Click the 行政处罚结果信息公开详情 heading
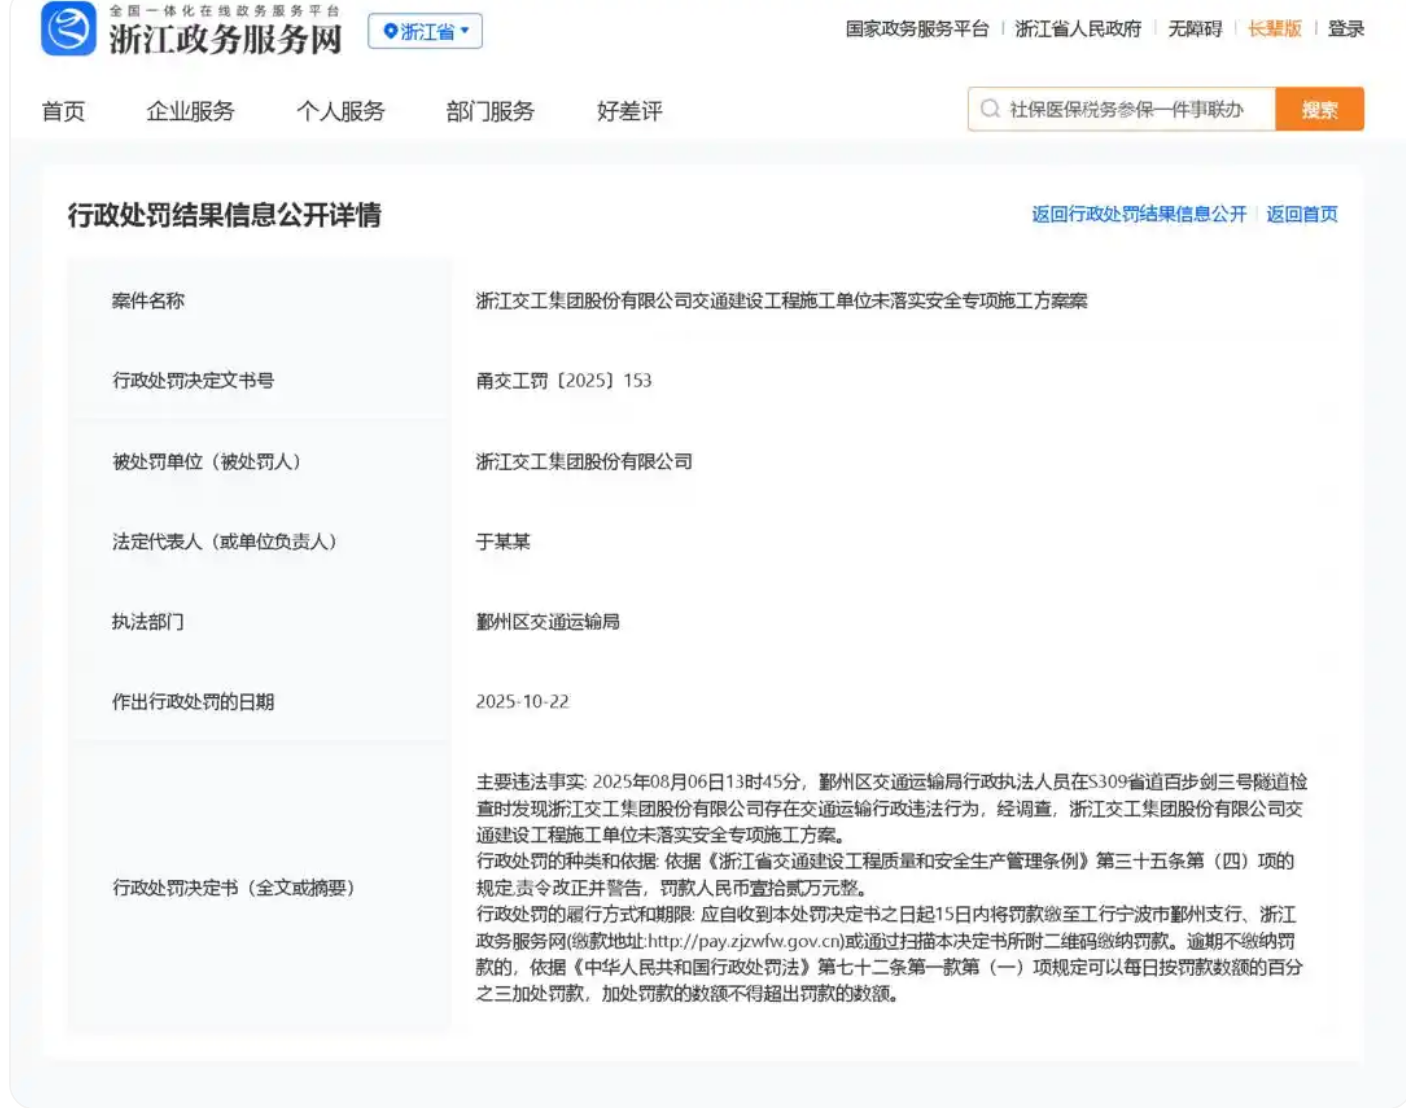The height and width of the screenshot is (1108, 1406). point(224,215)
